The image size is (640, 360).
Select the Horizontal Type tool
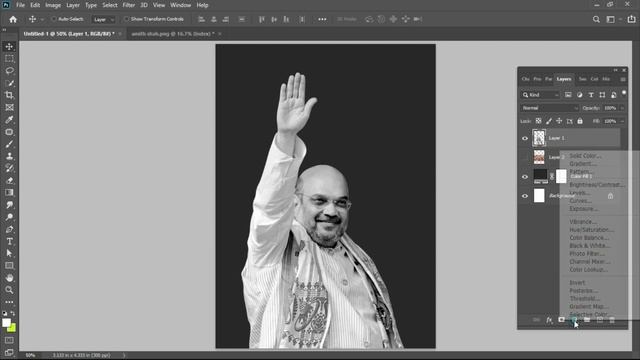[x=9, y=241]
